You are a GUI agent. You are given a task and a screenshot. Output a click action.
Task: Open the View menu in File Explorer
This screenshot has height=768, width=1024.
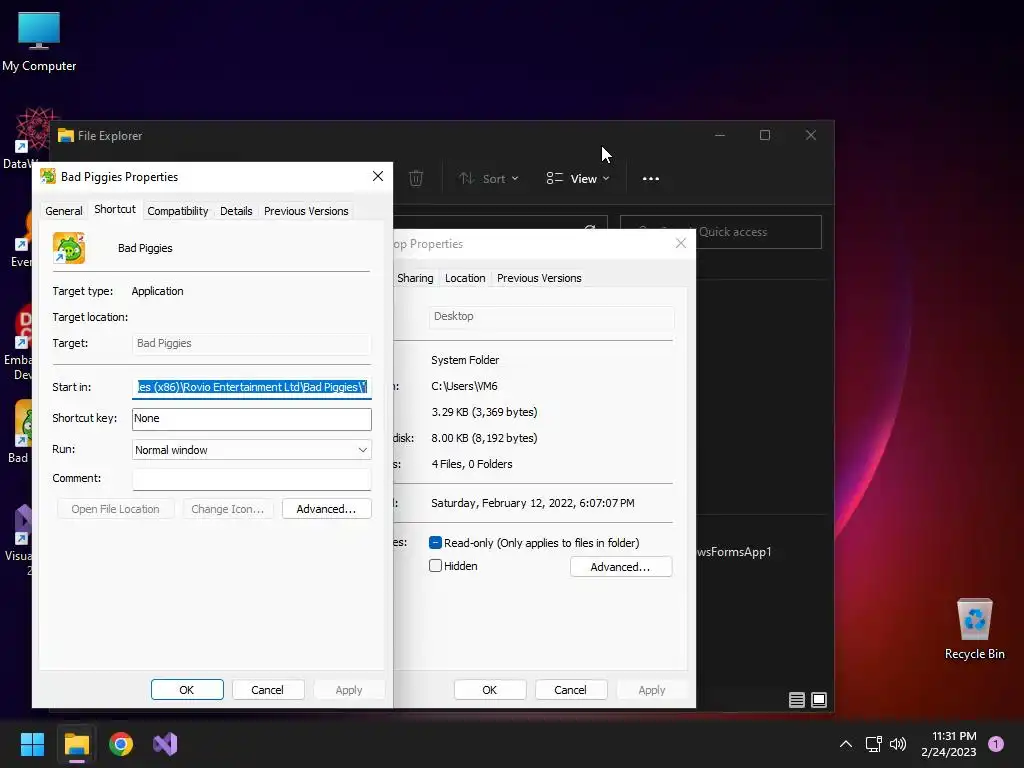(578, 178)
